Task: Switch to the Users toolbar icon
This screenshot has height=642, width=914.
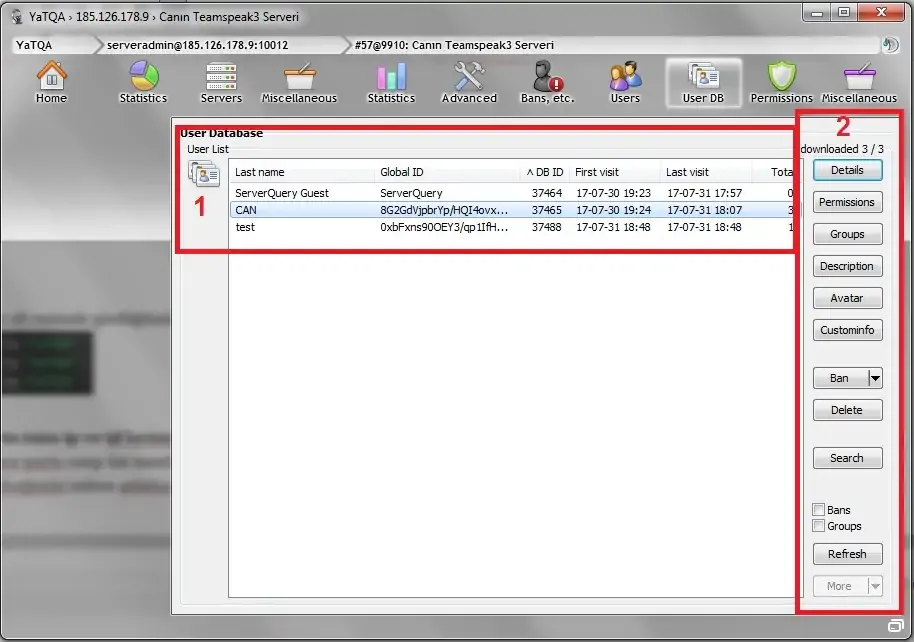Action: tap(625, 82)
